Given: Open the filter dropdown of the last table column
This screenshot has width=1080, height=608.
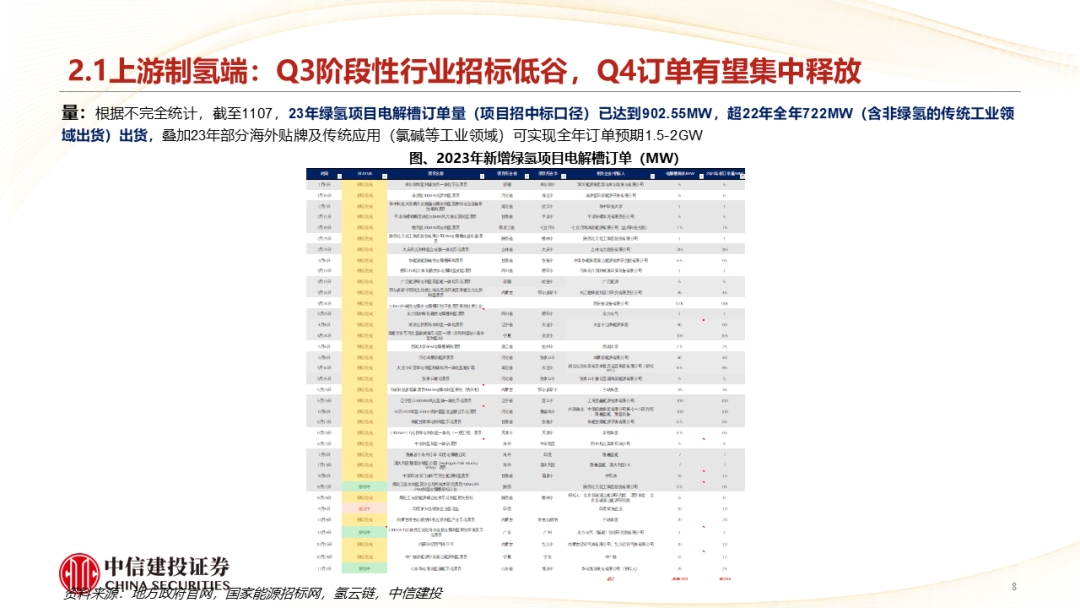Looking at the screenshot, I should point(742,176).
